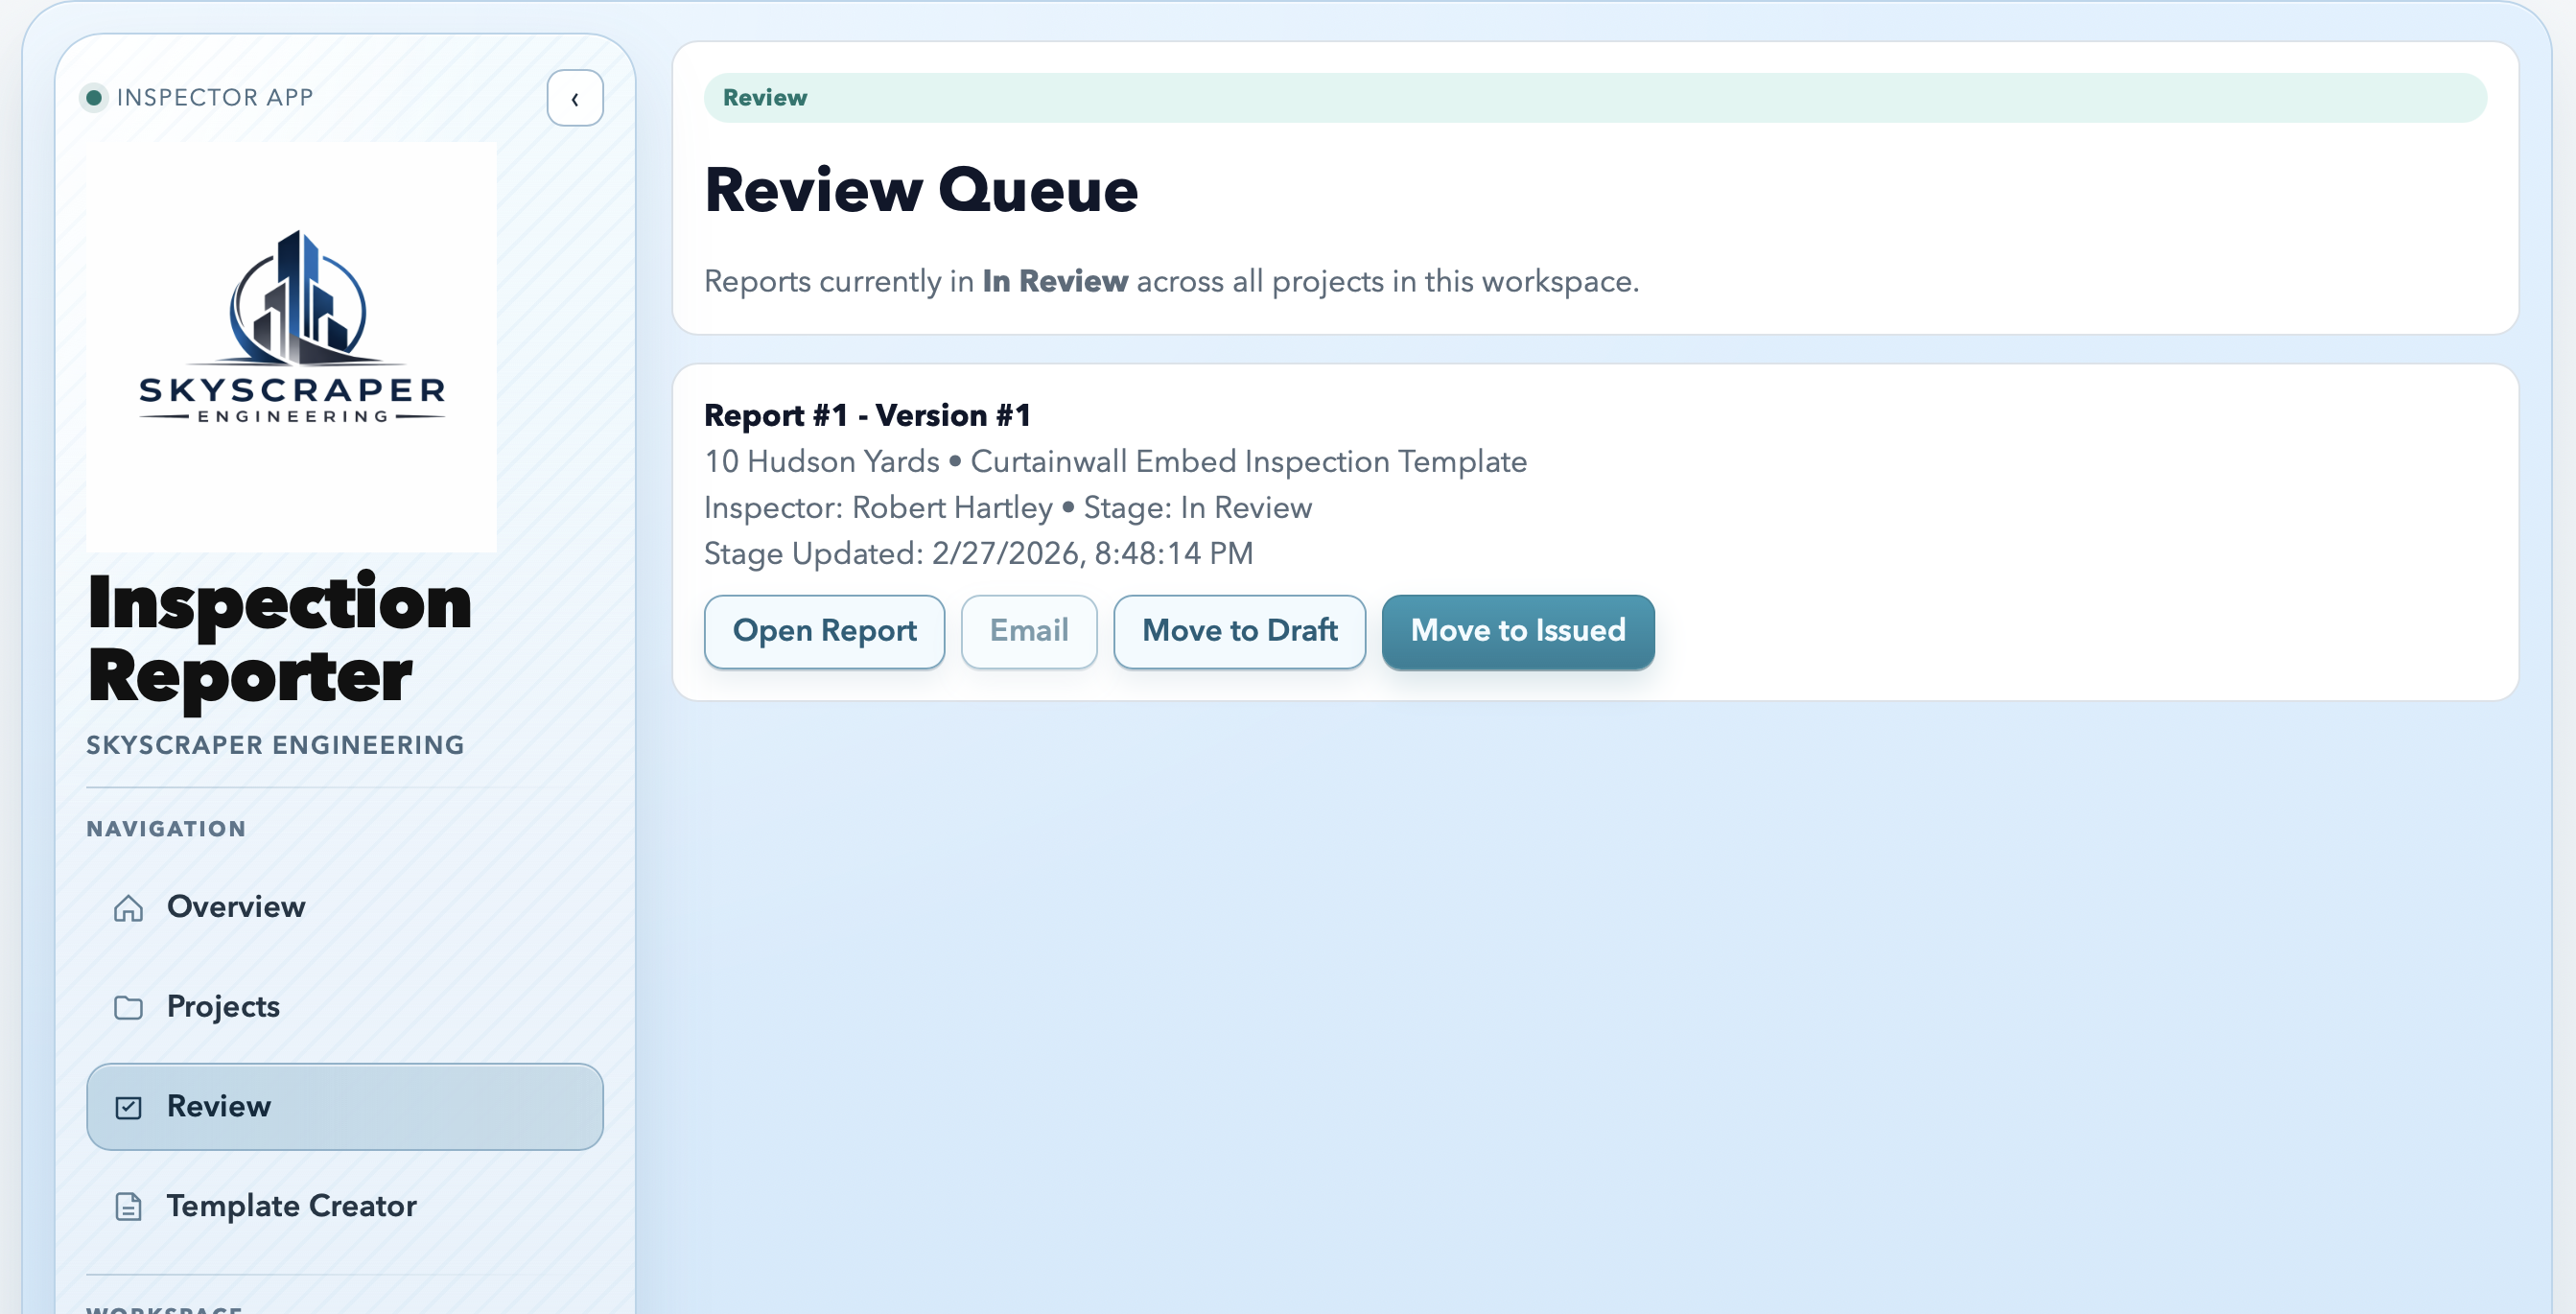Click the Email button for the report
Image resolution: width=2576 pixels, height=1314 pixels.
[x=1029, y=631]
